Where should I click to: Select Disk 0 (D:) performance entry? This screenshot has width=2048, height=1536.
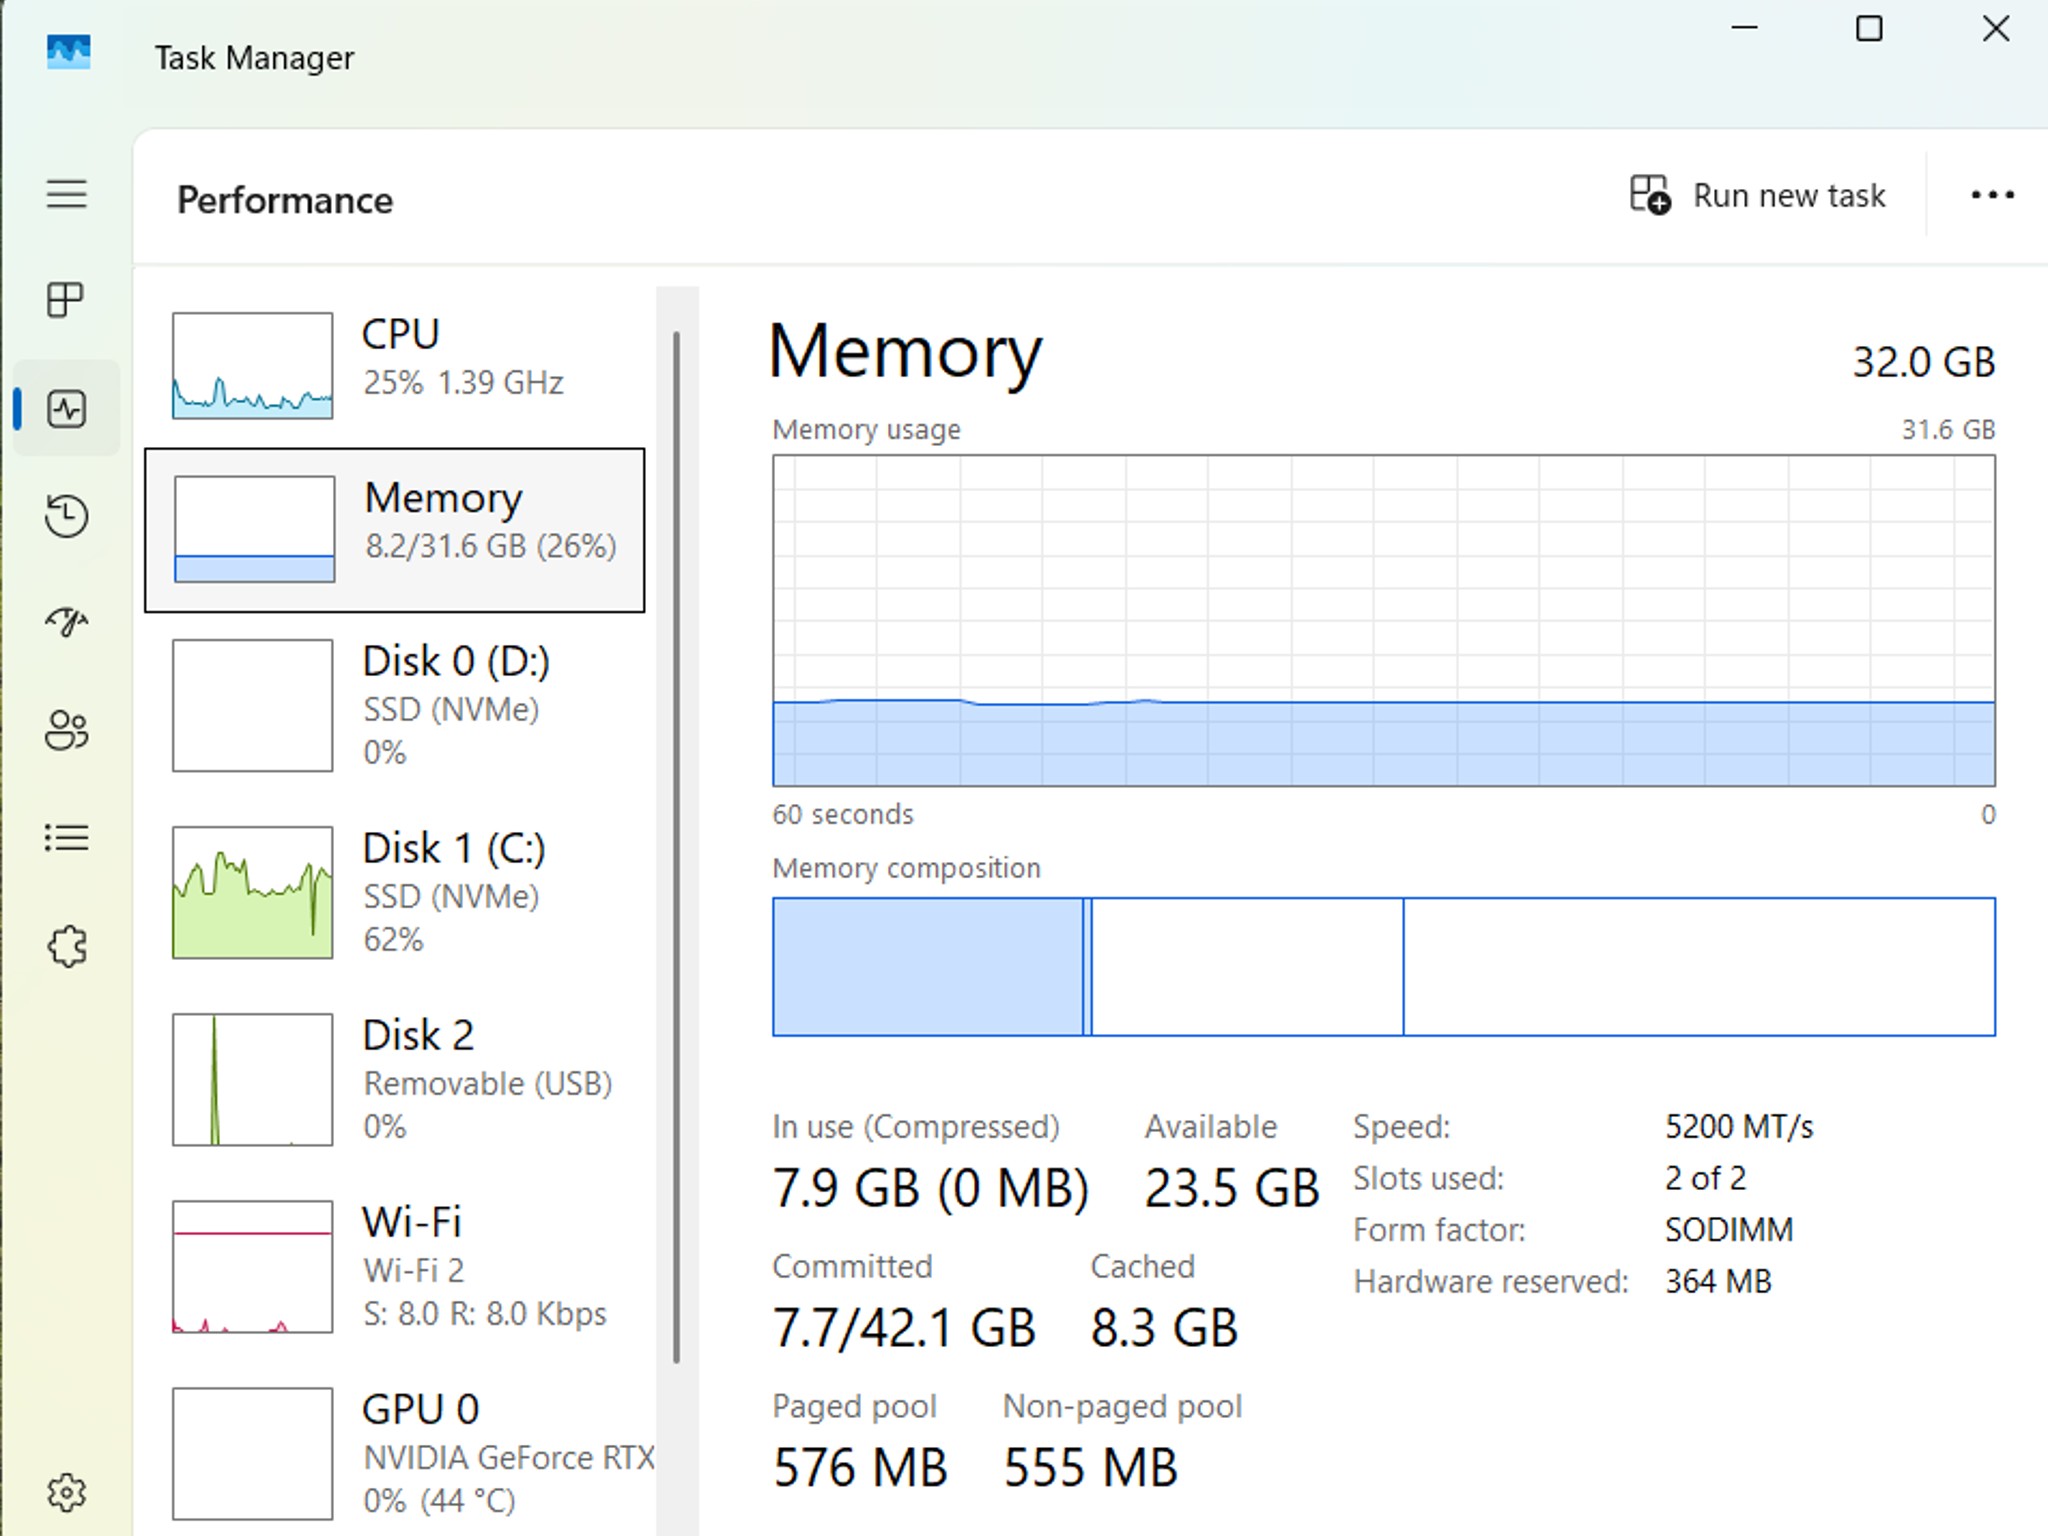click(395, 706)
